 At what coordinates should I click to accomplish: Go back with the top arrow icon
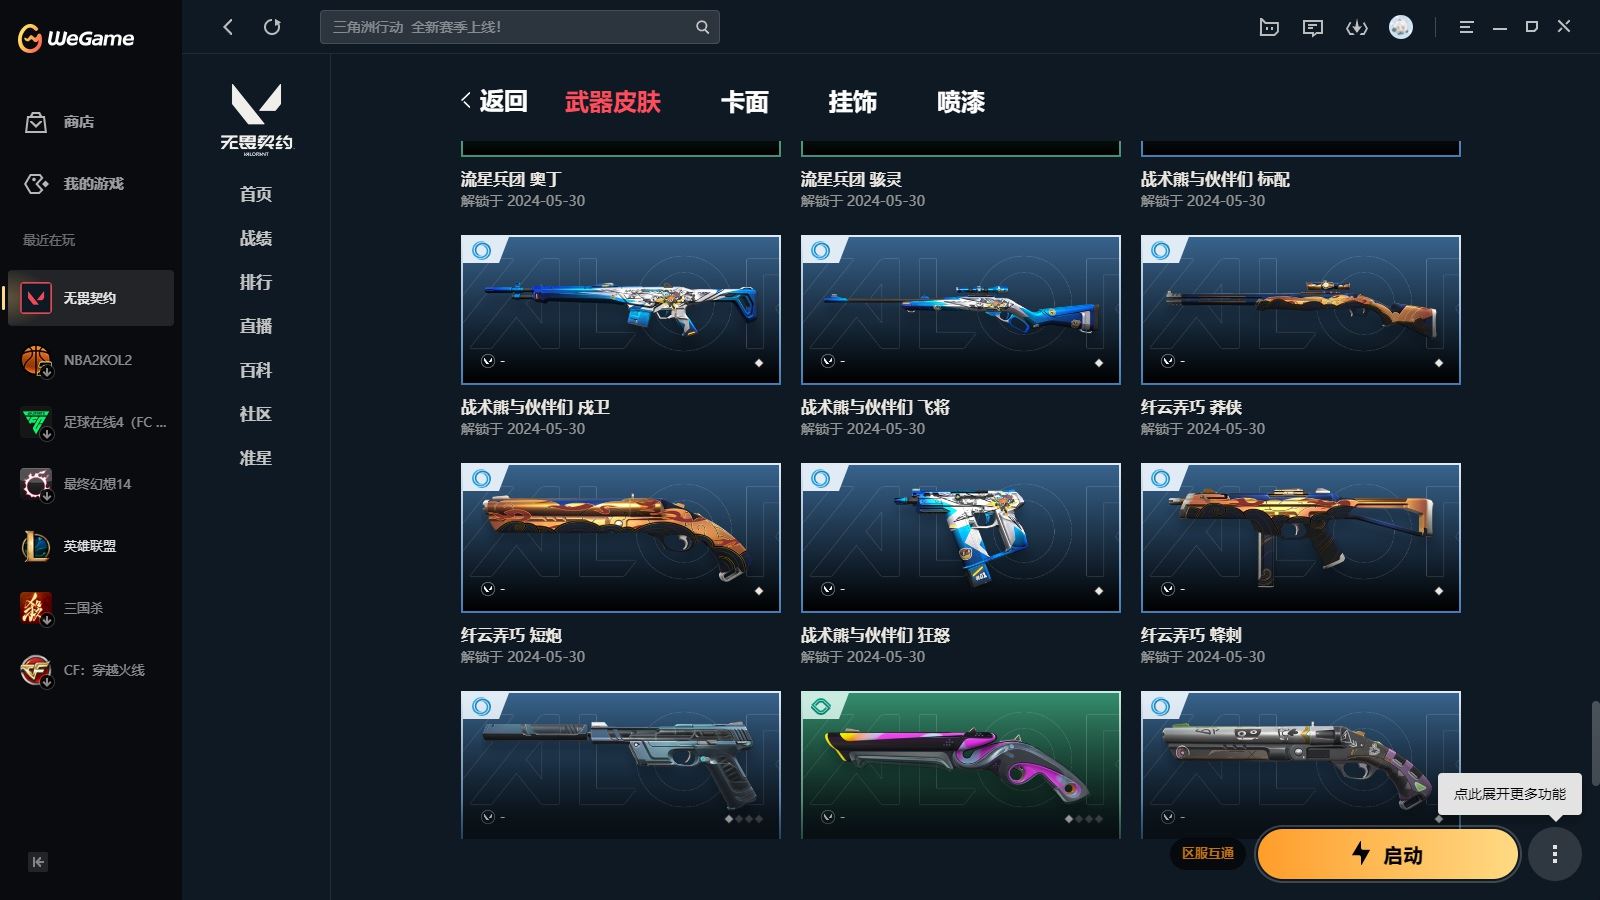(228, 27)
